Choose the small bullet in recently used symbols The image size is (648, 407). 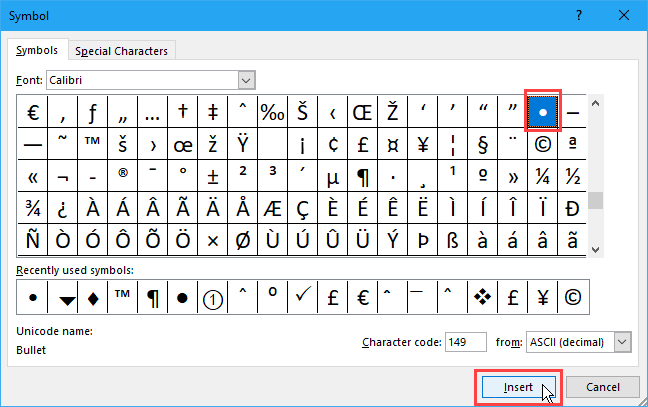33,297
